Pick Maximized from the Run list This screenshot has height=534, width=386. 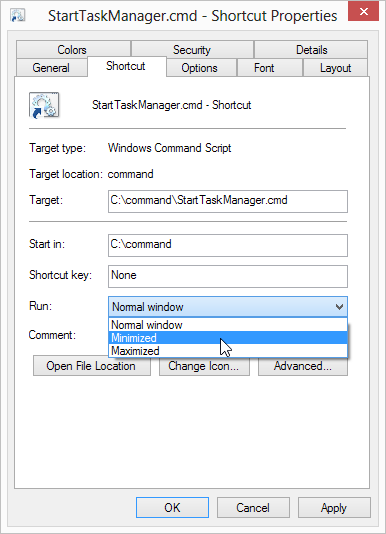(x=228, y=351)
